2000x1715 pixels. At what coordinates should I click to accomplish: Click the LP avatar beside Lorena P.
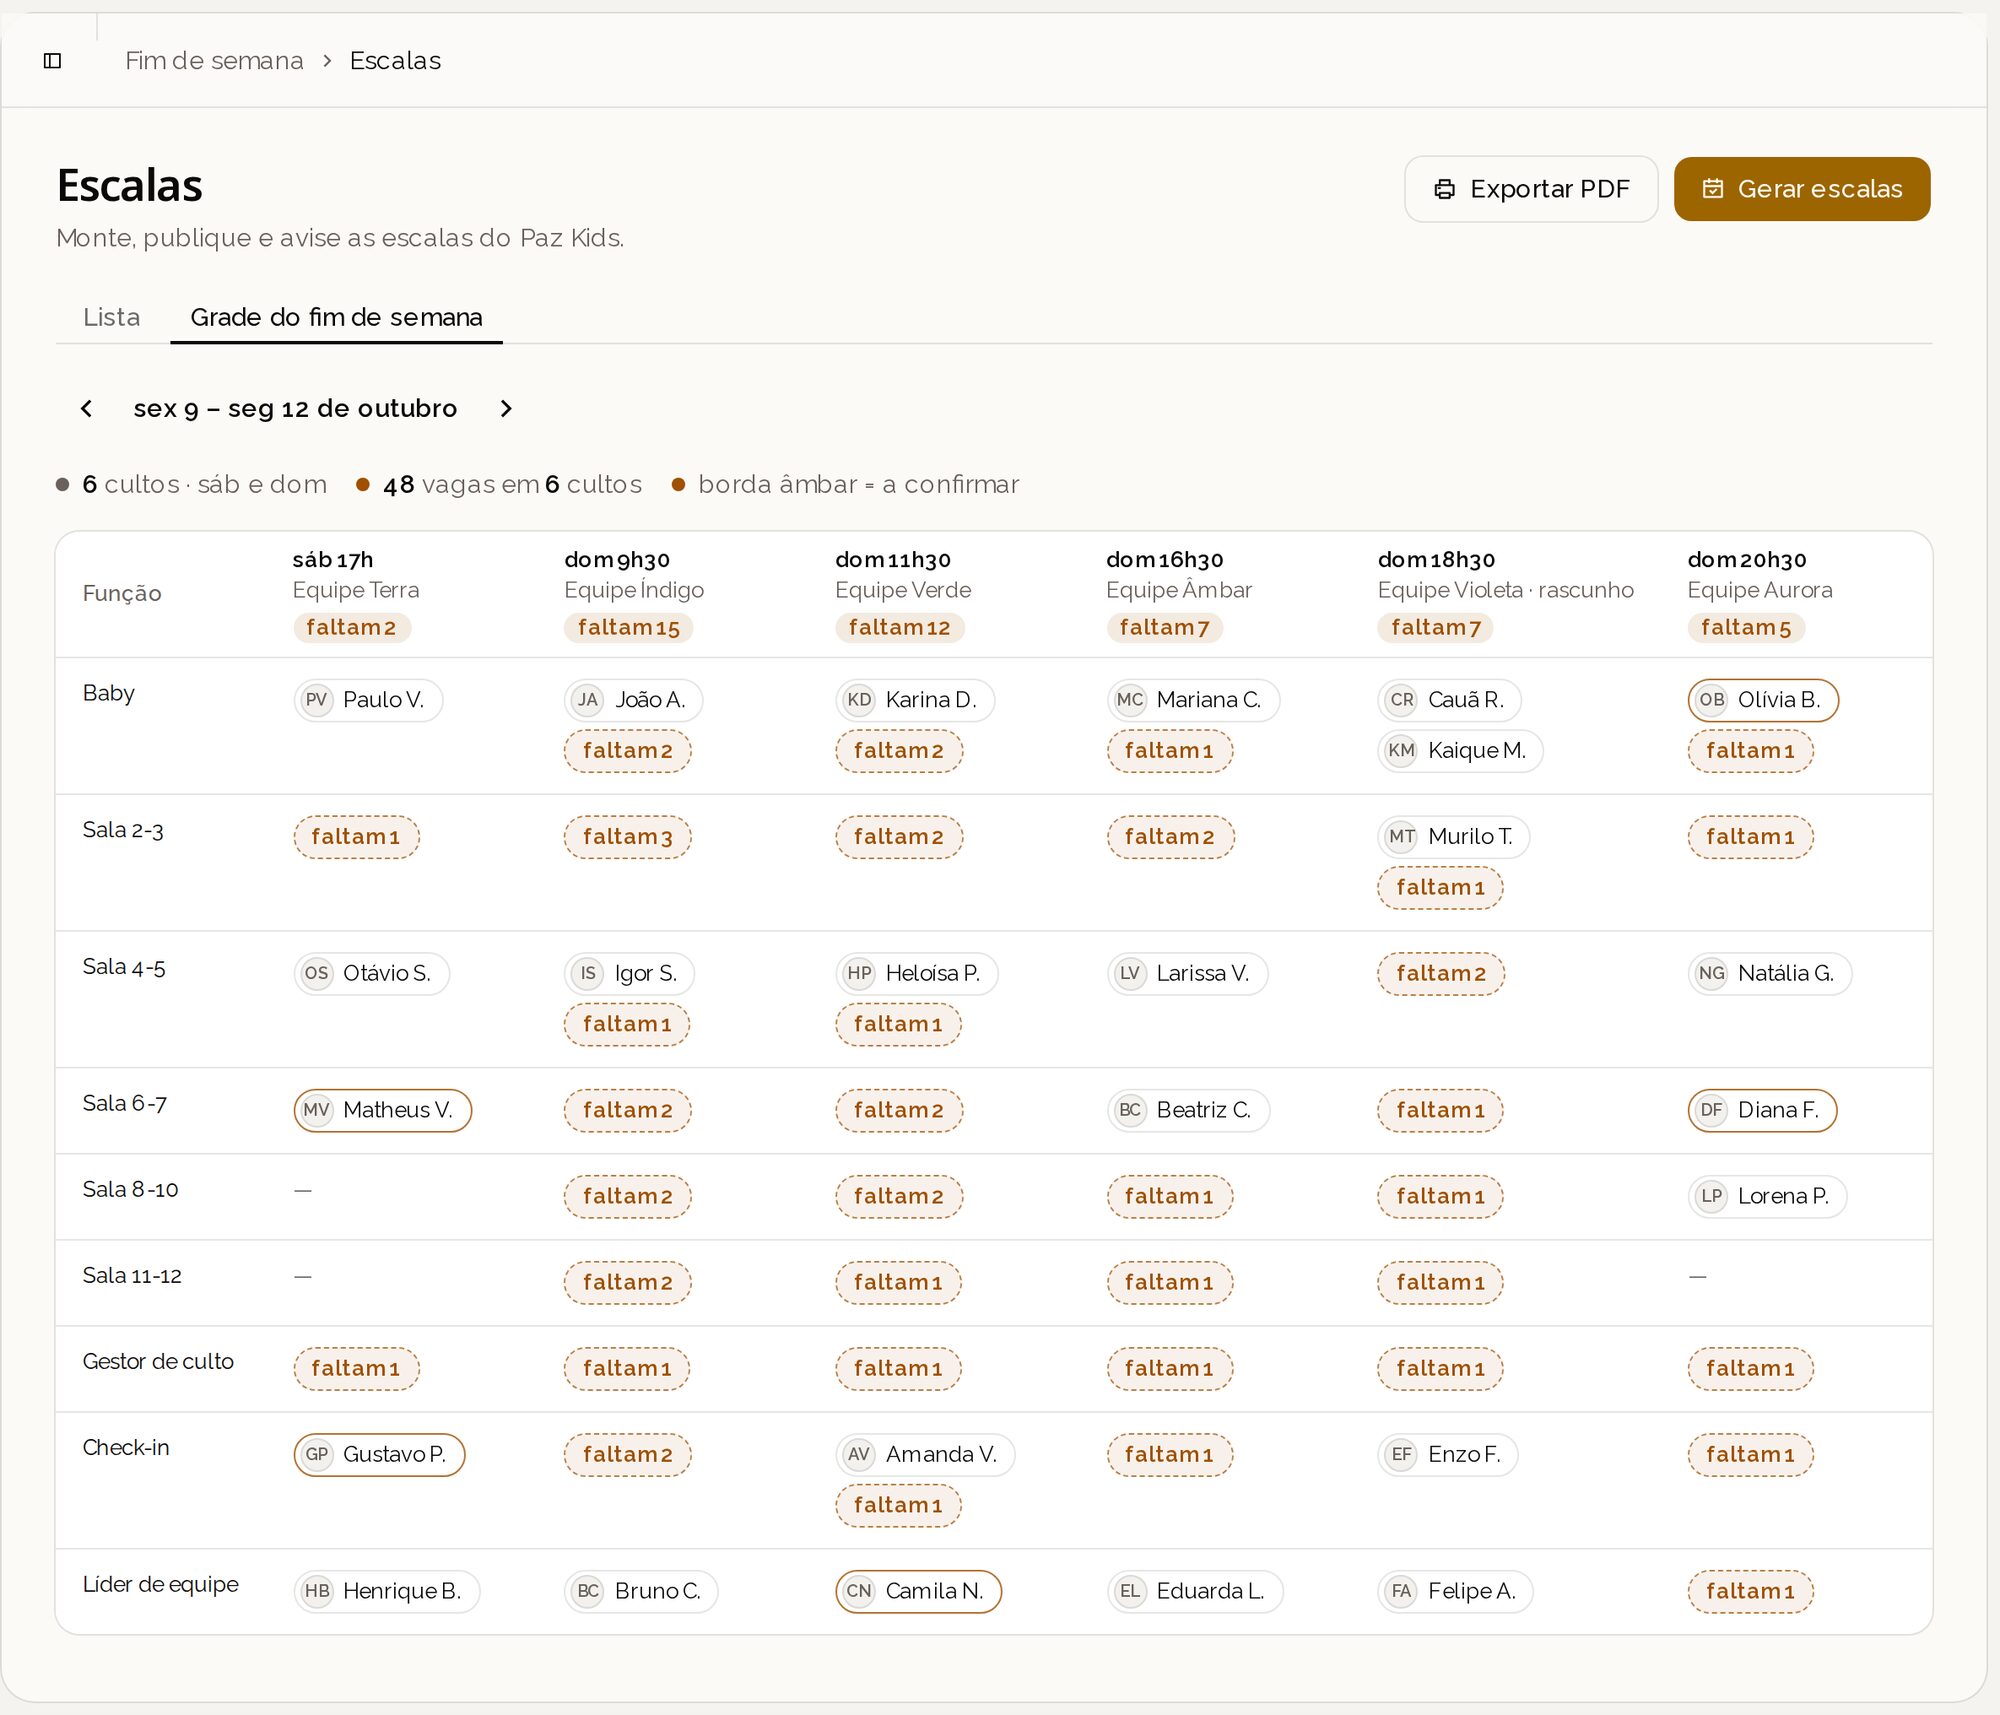point(1712,1196)
